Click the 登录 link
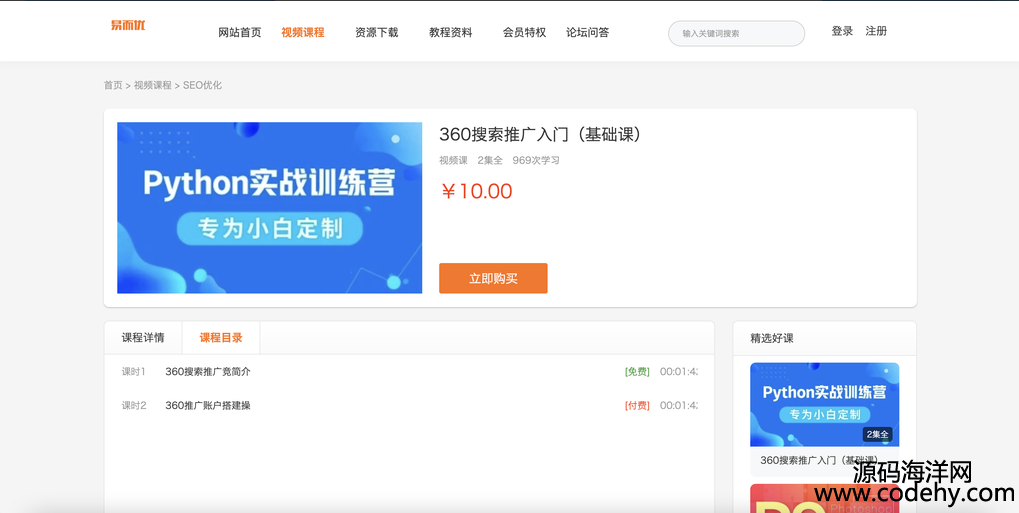Image resolution: width=1019 pixels, height=513 pixels. pos(842,31)
